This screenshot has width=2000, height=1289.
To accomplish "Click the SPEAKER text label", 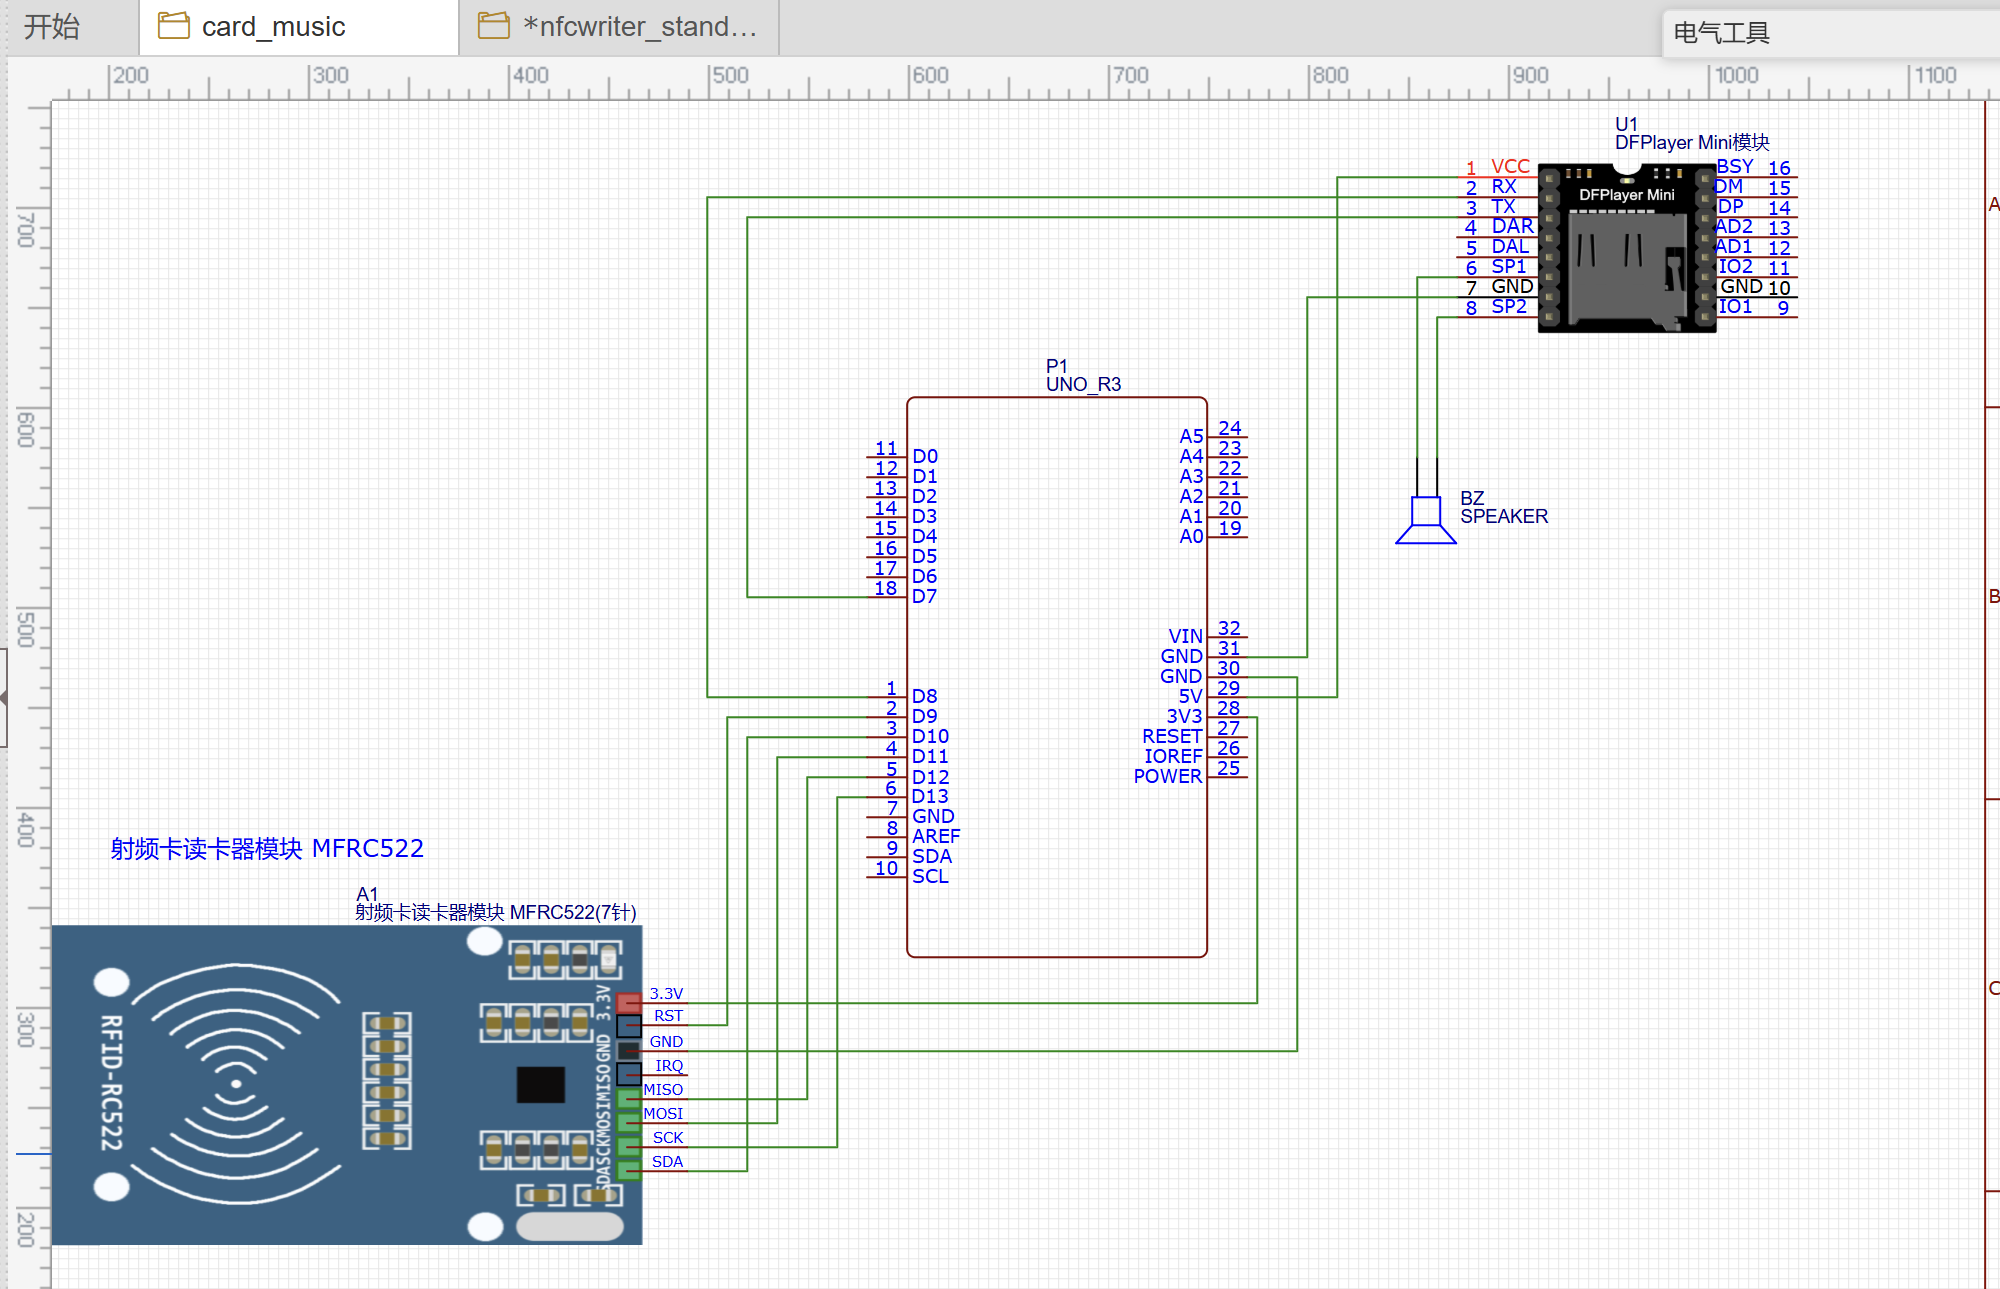I will click(1504, 517).
